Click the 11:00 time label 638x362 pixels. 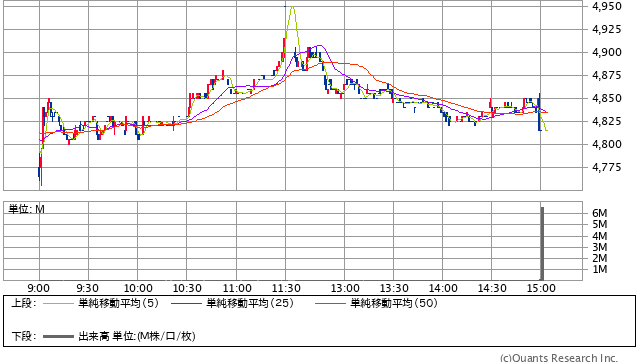(x=237, y=288)
